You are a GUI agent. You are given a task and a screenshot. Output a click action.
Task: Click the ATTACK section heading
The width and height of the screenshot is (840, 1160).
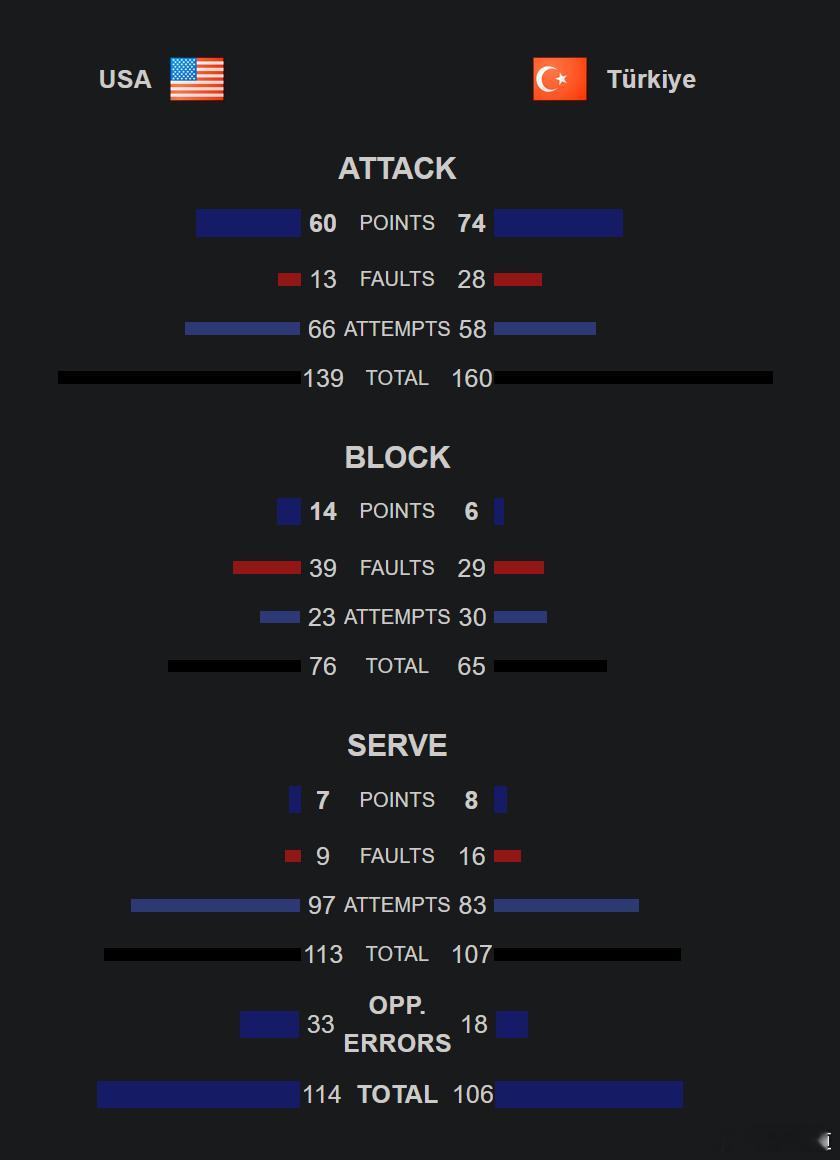point(397,169)
